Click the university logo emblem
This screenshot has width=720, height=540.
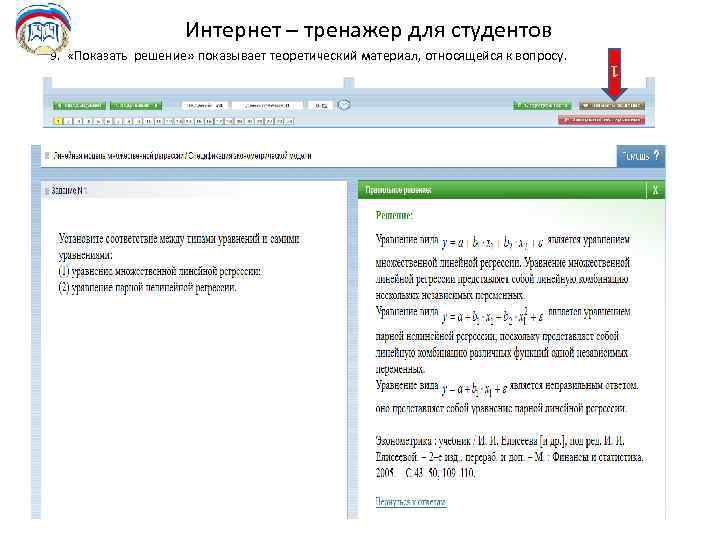43,28
